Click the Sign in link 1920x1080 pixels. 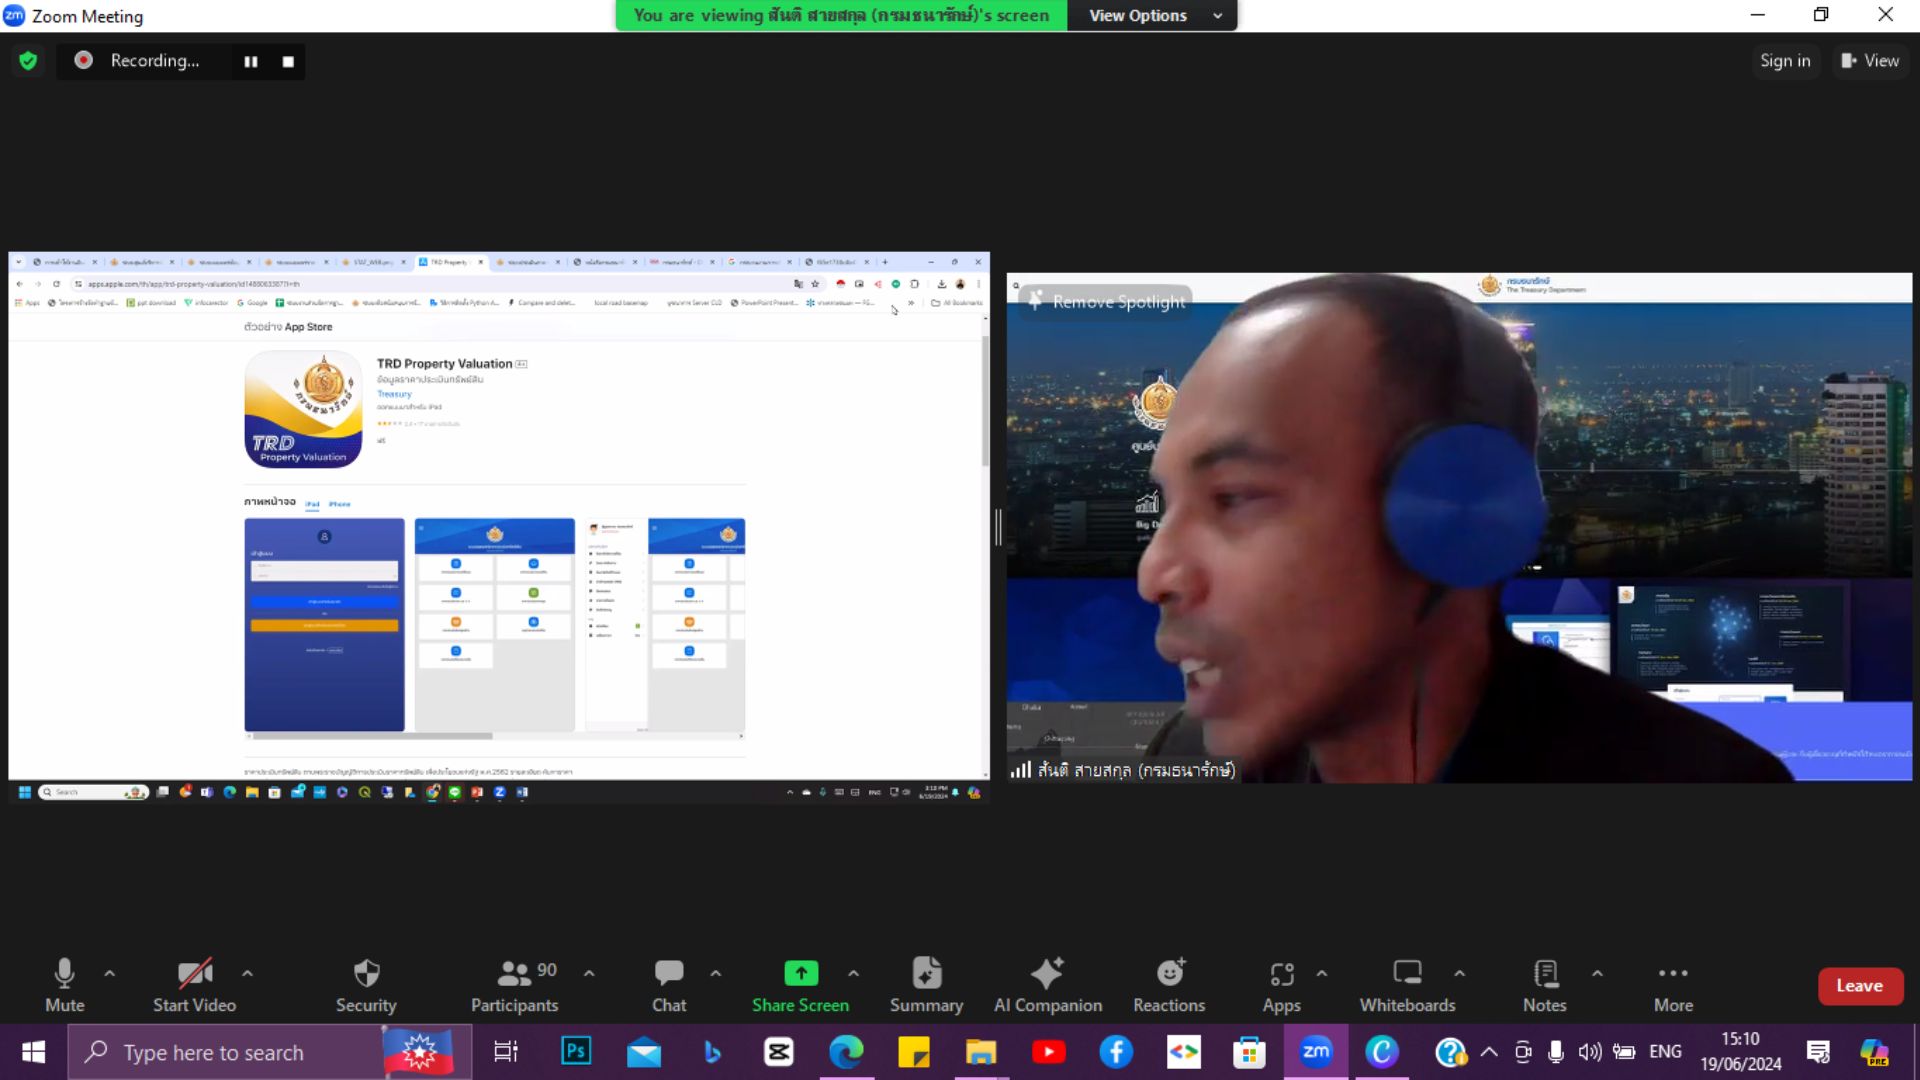(x=1784, y=61)
